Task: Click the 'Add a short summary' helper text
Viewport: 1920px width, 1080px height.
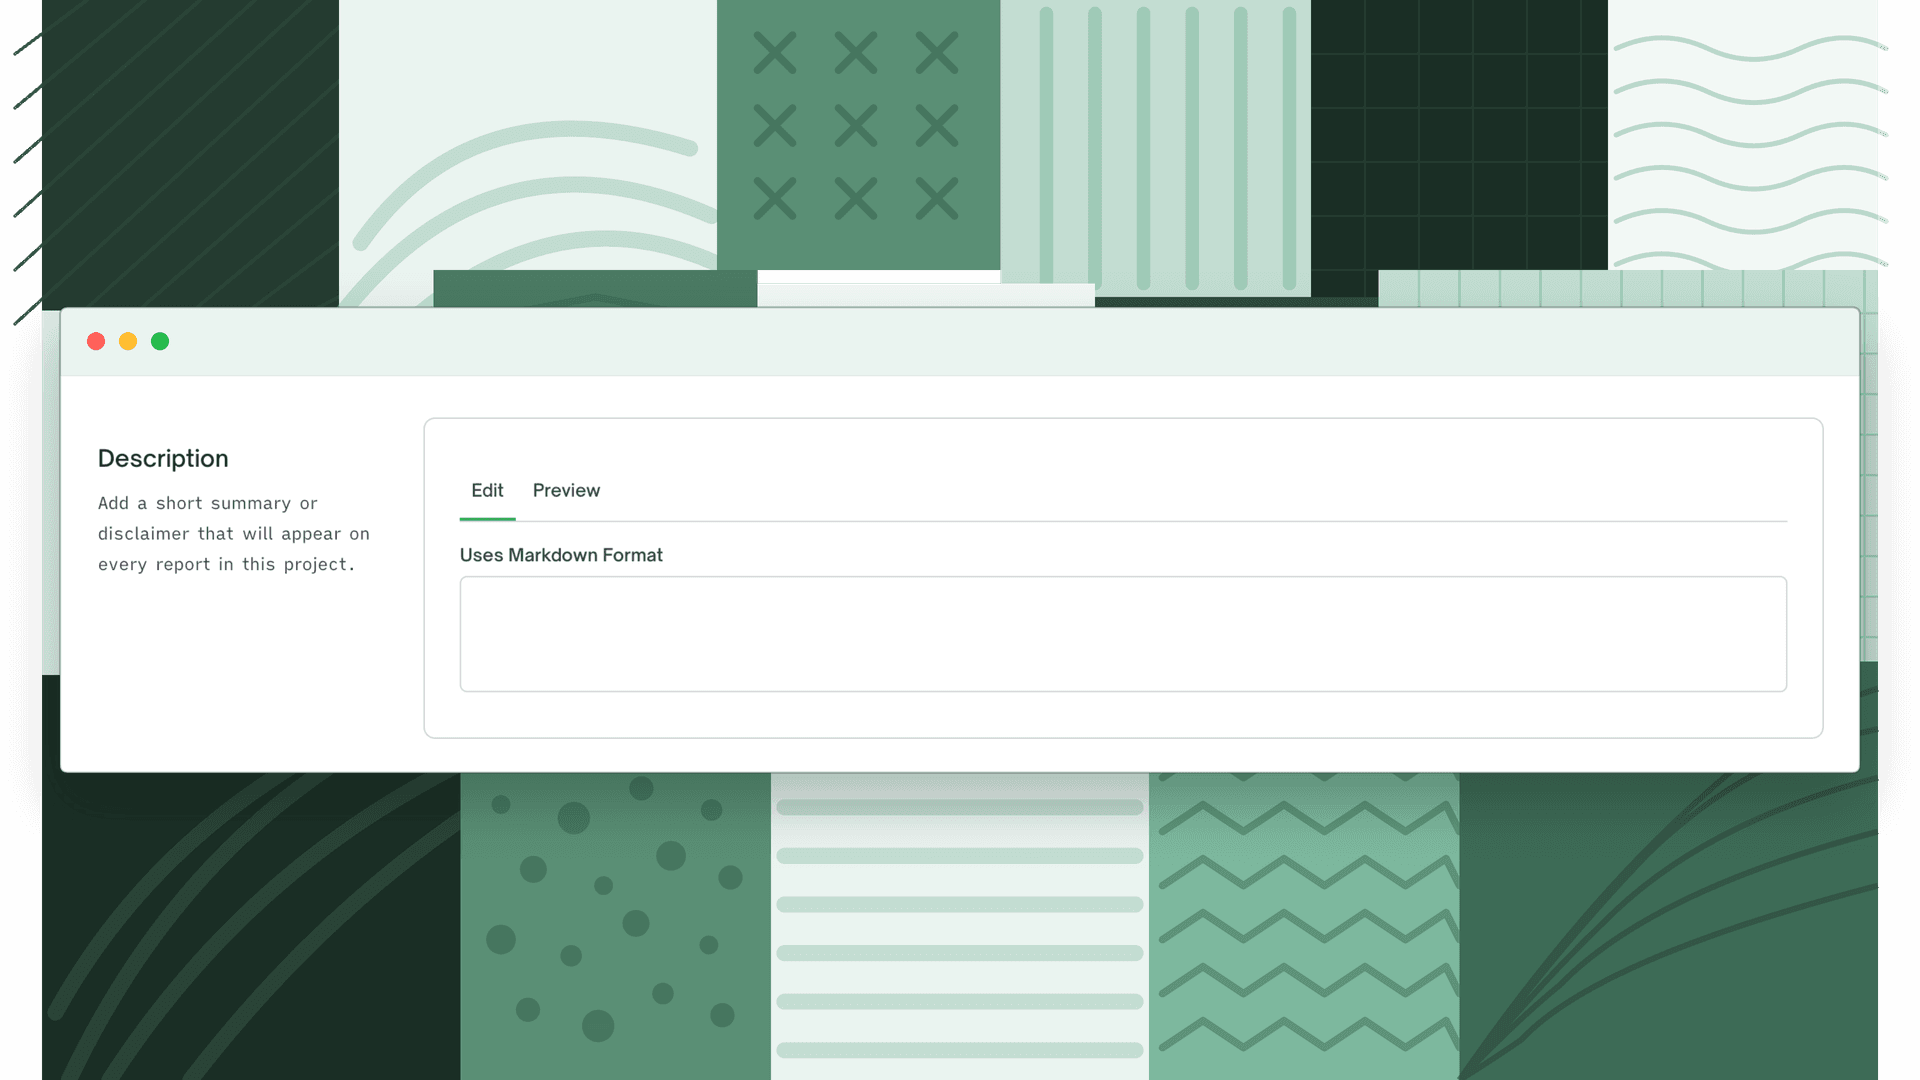Action: click(x=234, y=534)
